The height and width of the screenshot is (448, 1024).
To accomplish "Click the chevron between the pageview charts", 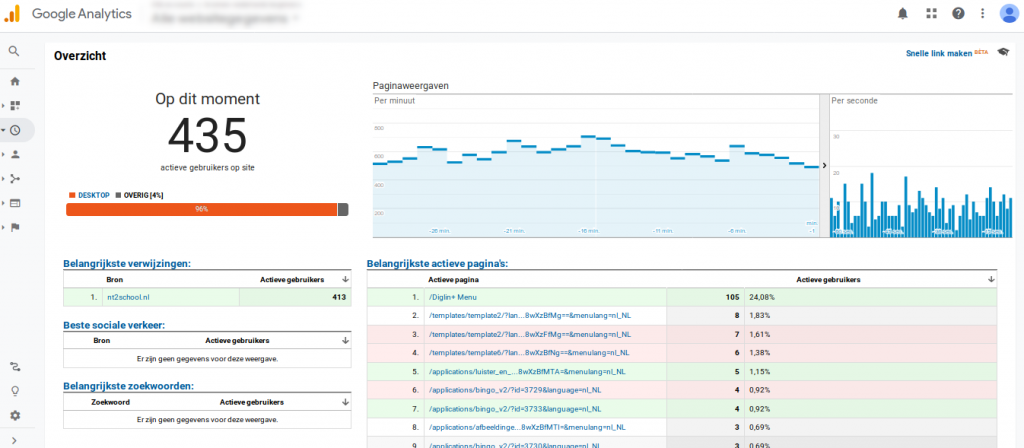I will pos(824,166).
